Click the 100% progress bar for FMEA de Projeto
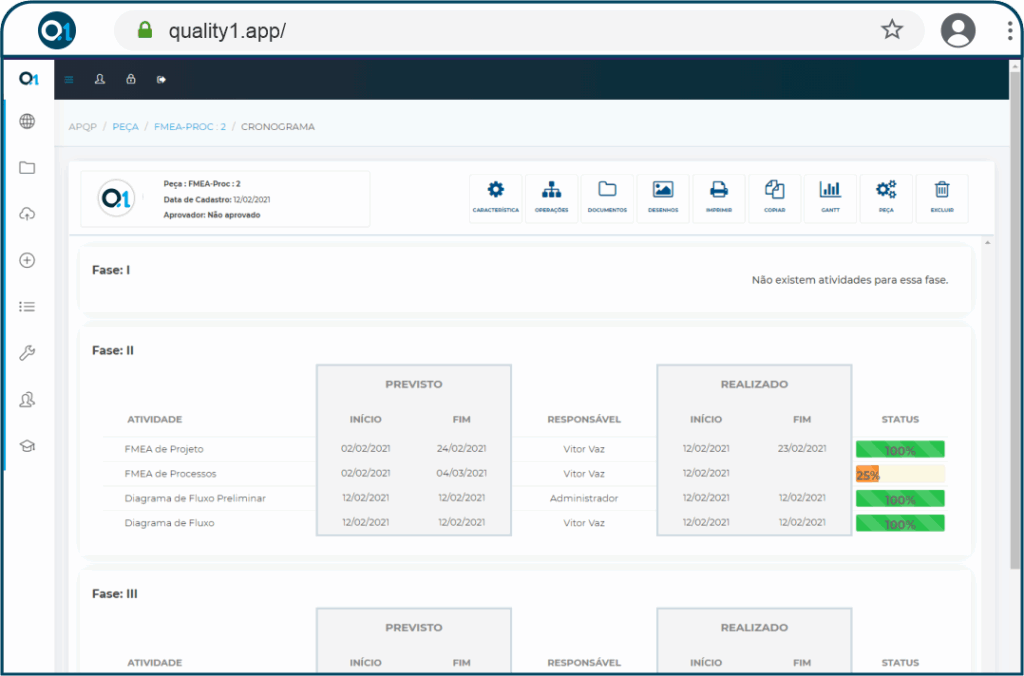This screenshot has width=1024, height=676. pyautogui.click(x=900, y=449)
